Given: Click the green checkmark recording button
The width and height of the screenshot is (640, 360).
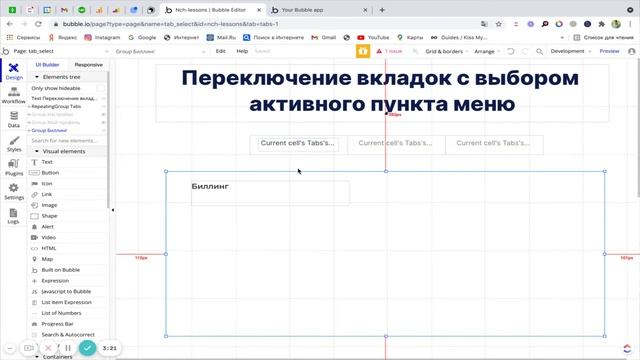Looking at the screenshot, I should [x=87, y=348].
